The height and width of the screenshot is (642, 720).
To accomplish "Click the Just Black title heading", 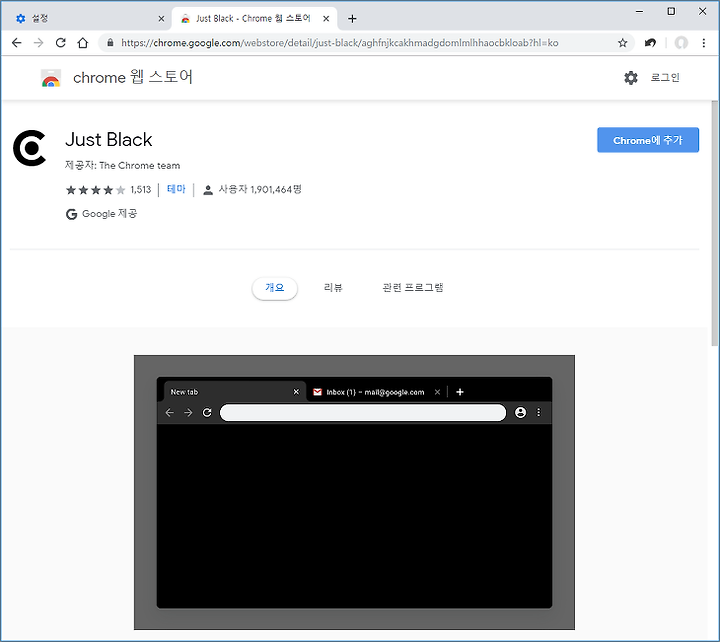I will pyautogui.click(x=108, y=140).
